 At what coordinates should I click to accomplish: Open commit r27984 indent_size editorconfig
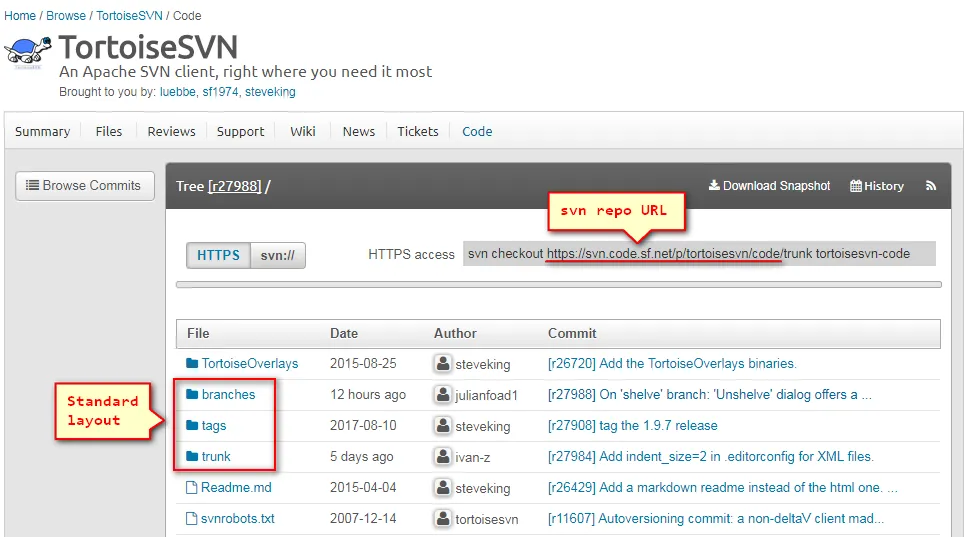pyautogui.click(x=711, y=457)
